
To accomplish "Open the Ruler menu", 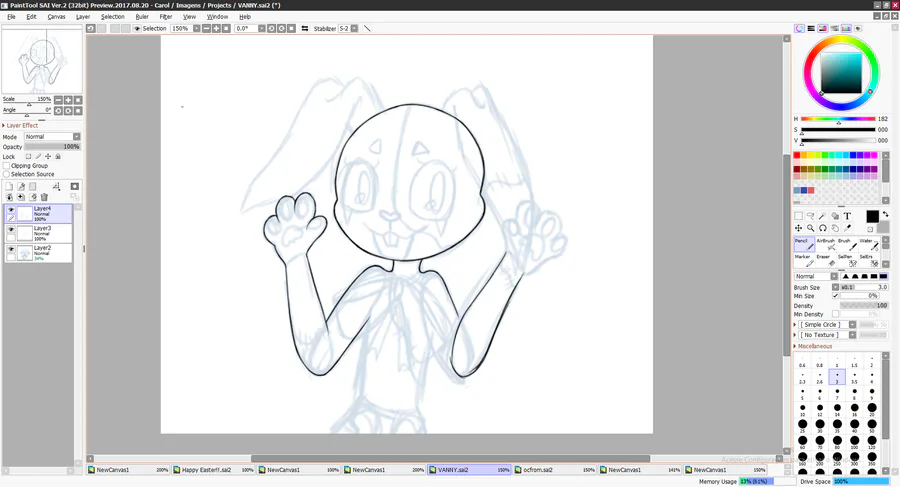I will (x=142, y=17).
